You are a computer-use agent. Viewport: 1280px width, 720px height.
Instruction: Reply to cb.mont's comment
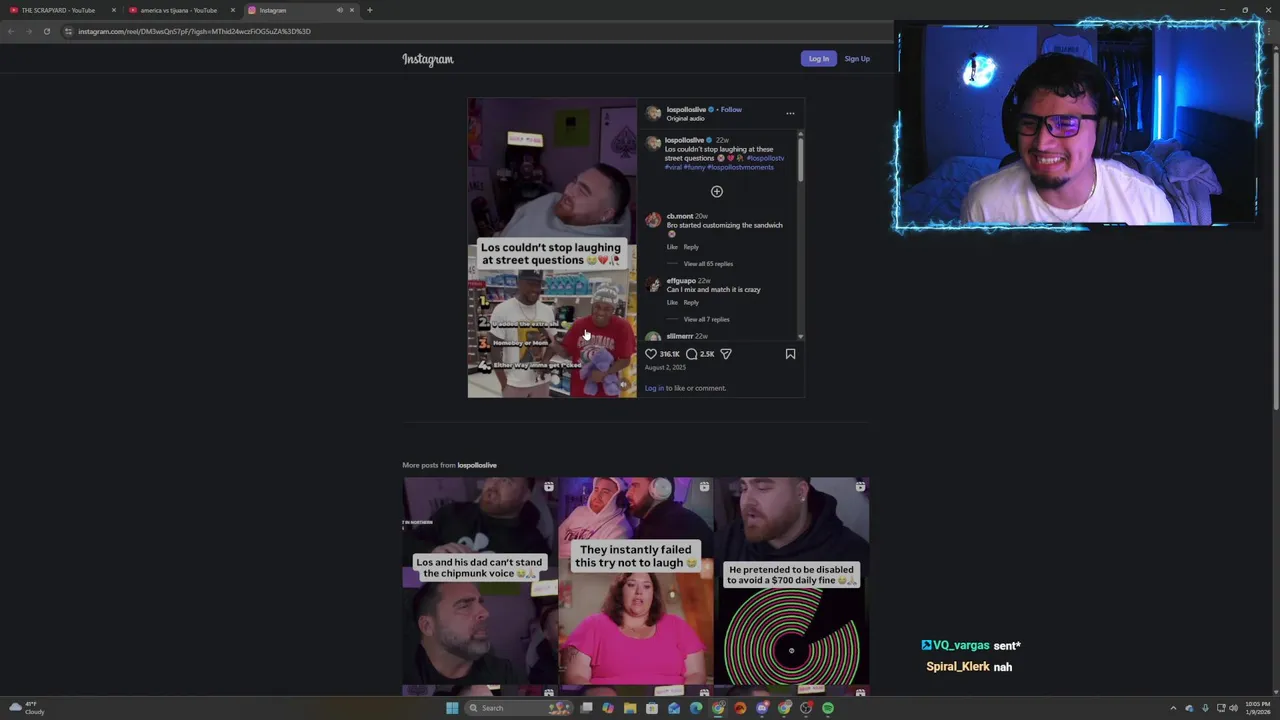click(x=691, y=247)
